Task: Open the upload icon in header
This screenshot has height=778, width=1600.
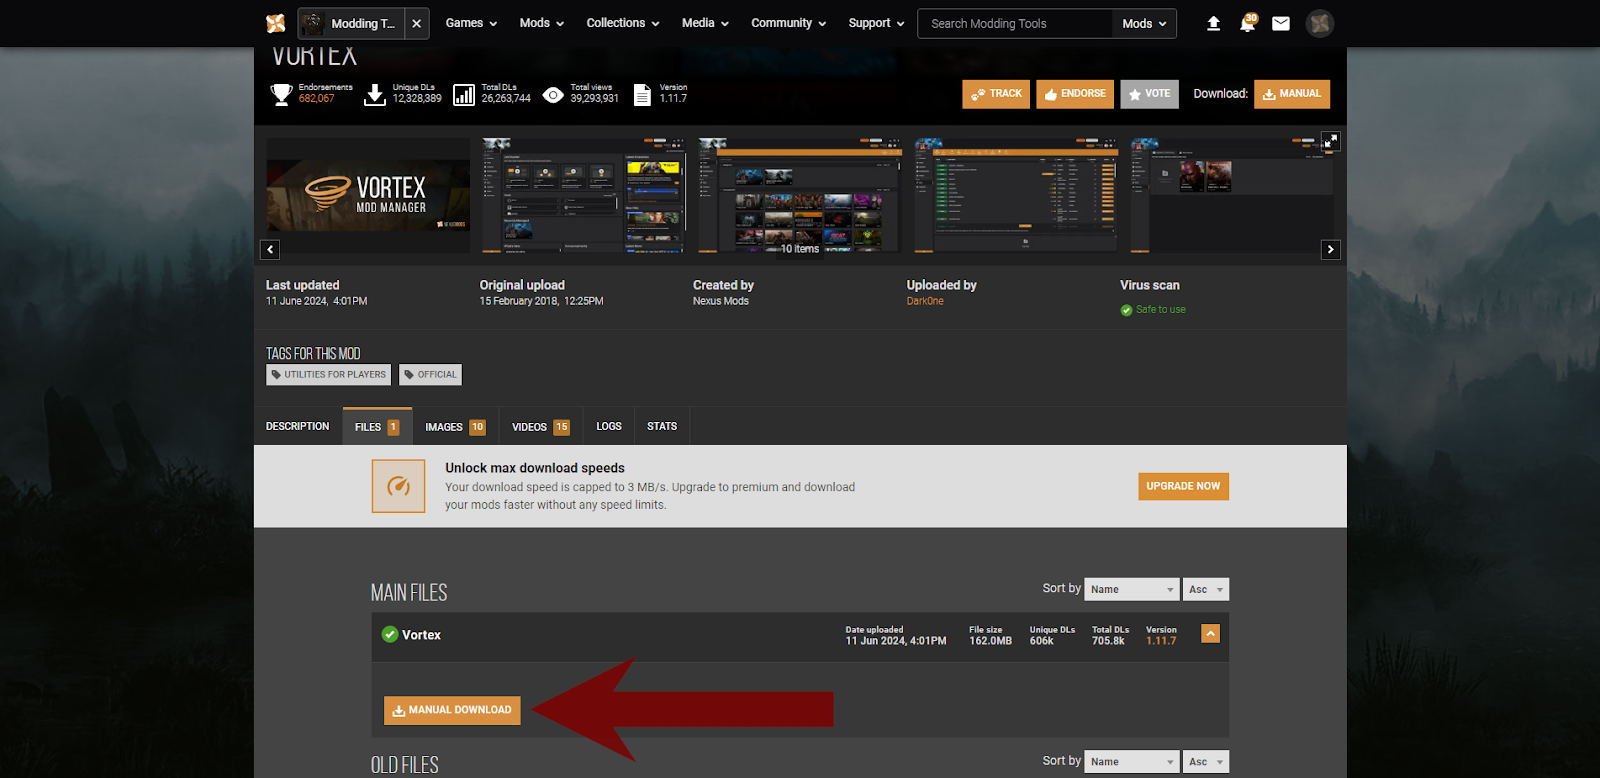Action: point(1213,23)
